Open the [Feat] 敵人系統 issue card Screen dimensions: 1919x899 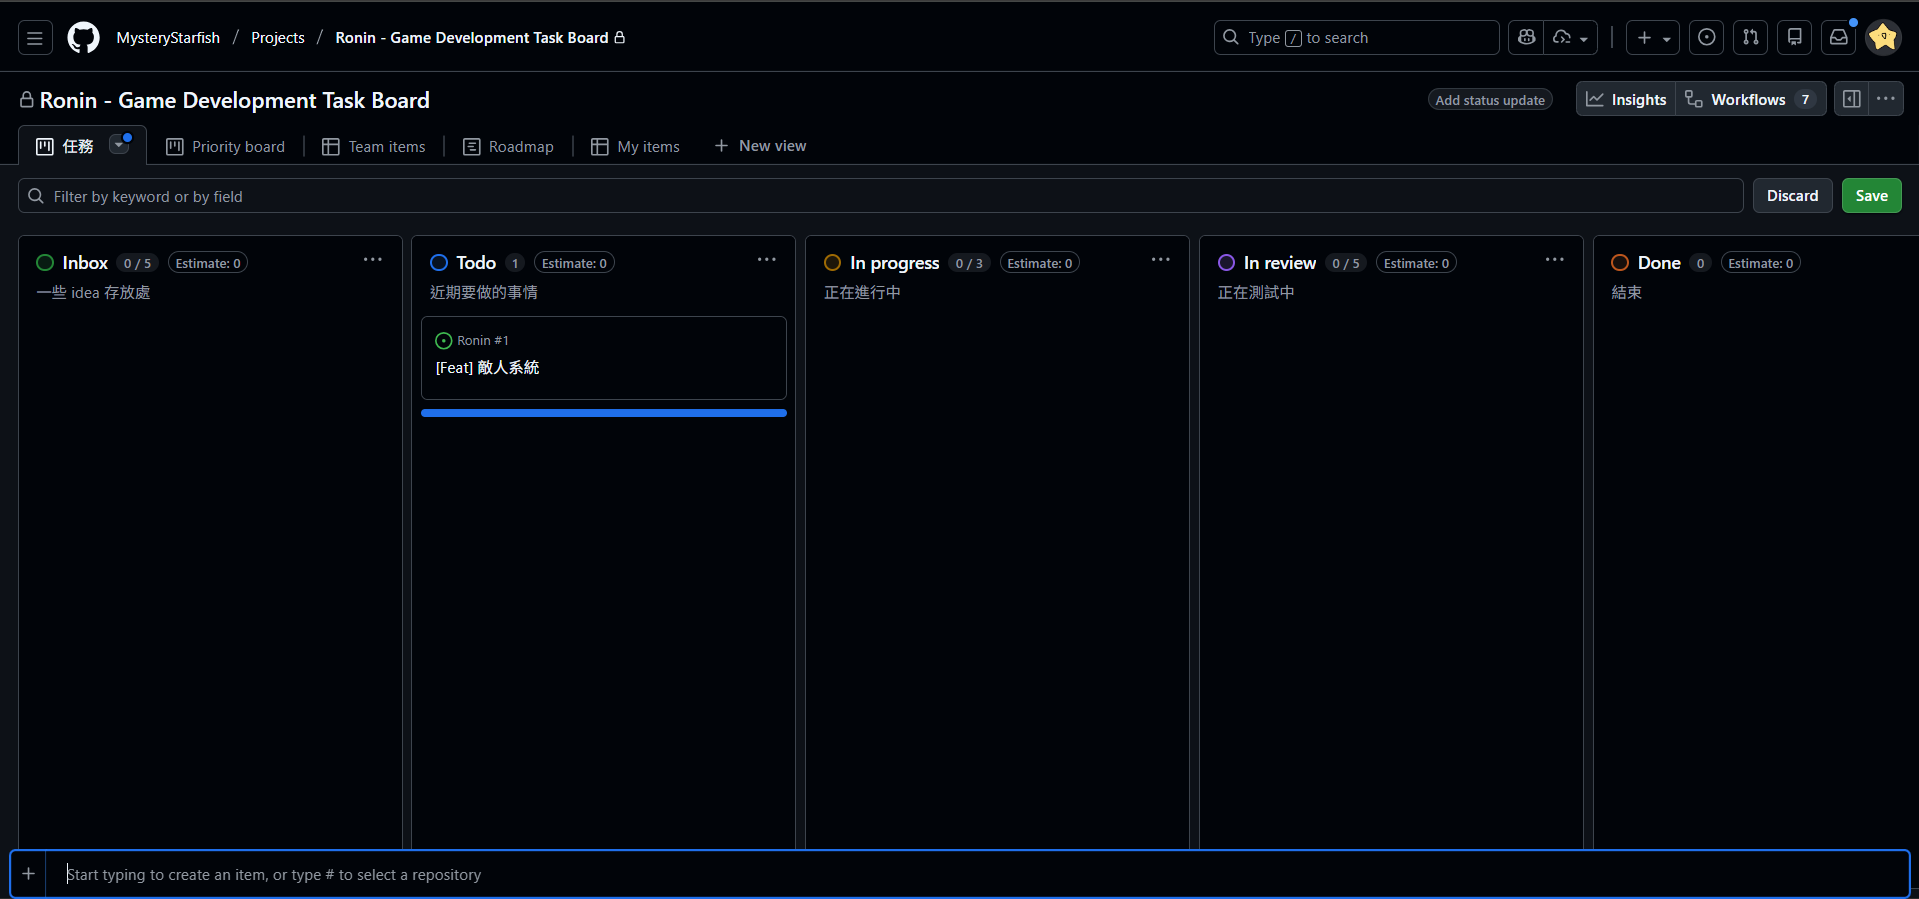pos(488,368)
